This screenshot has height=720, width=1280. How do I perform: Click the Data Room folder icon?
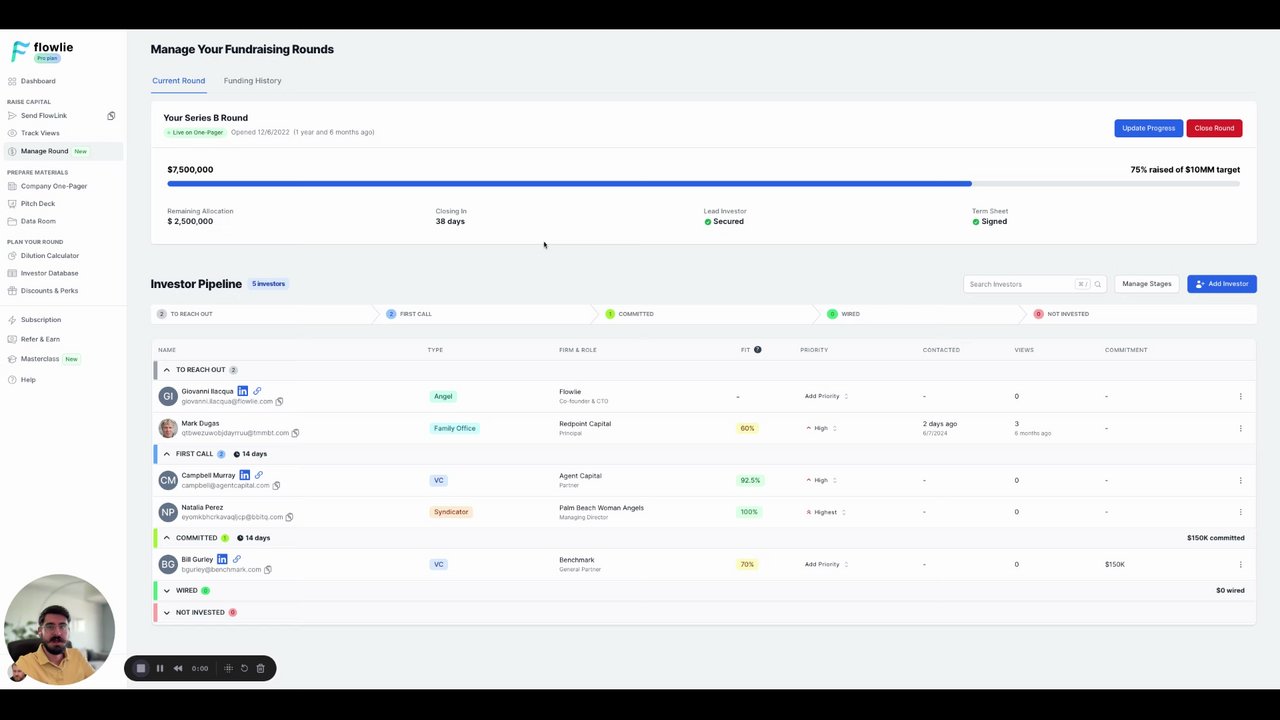[12, 221]
